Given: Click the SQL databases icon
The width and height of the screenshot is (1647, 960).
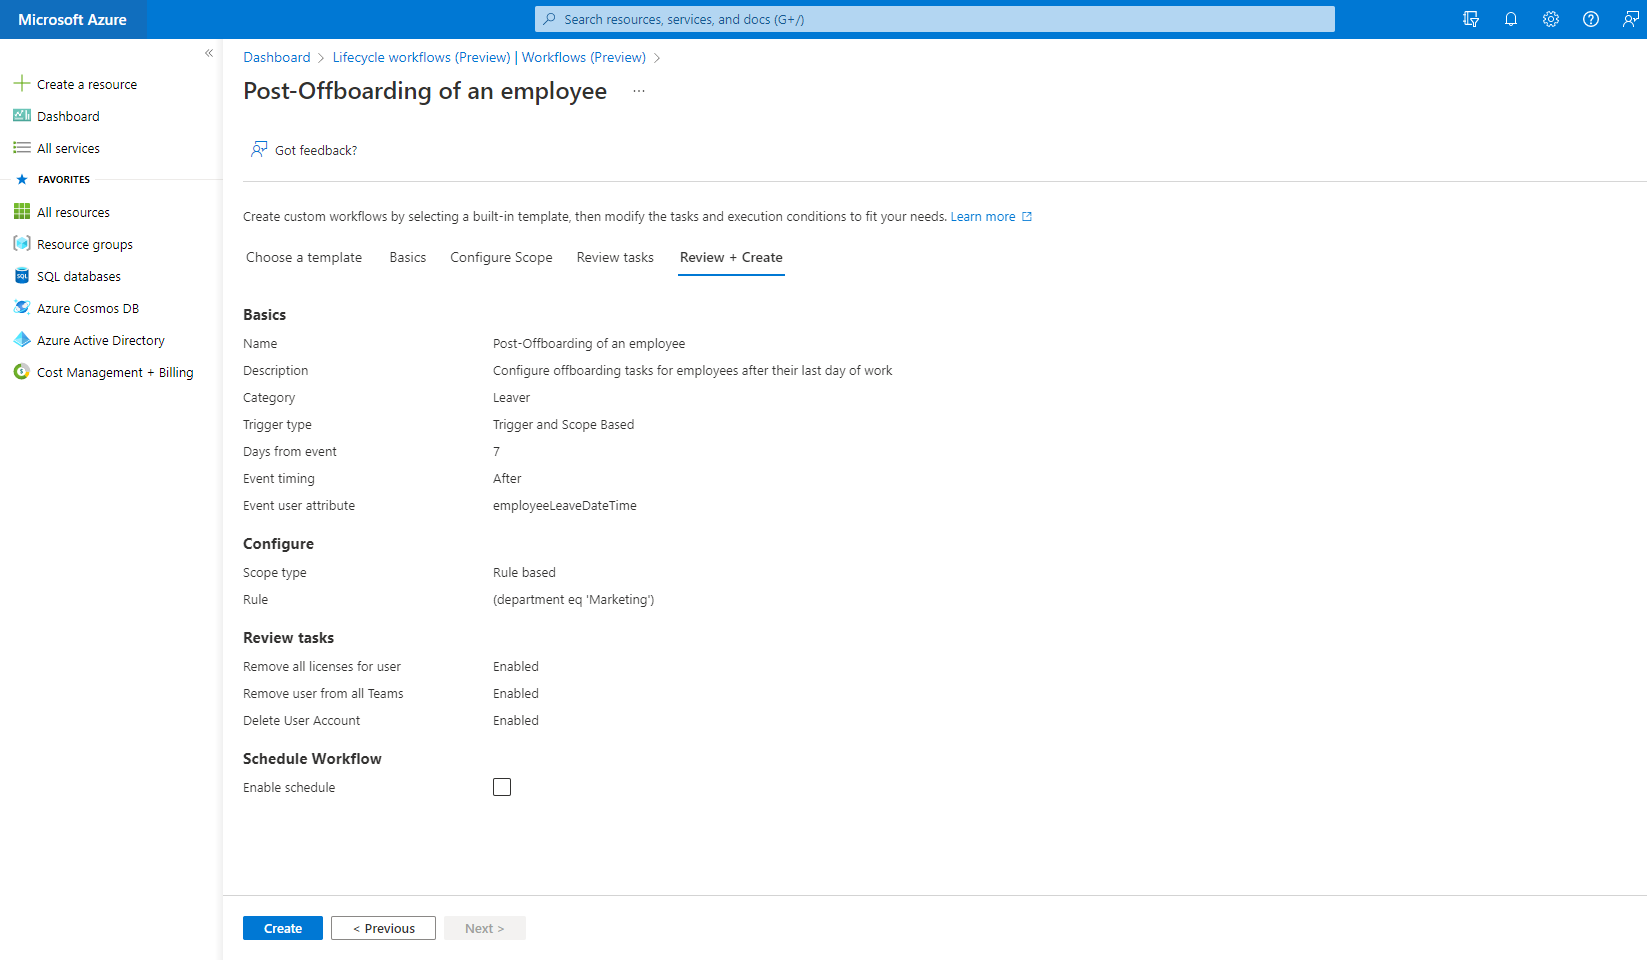Looking at the screenshot, I should pos(22,276).
